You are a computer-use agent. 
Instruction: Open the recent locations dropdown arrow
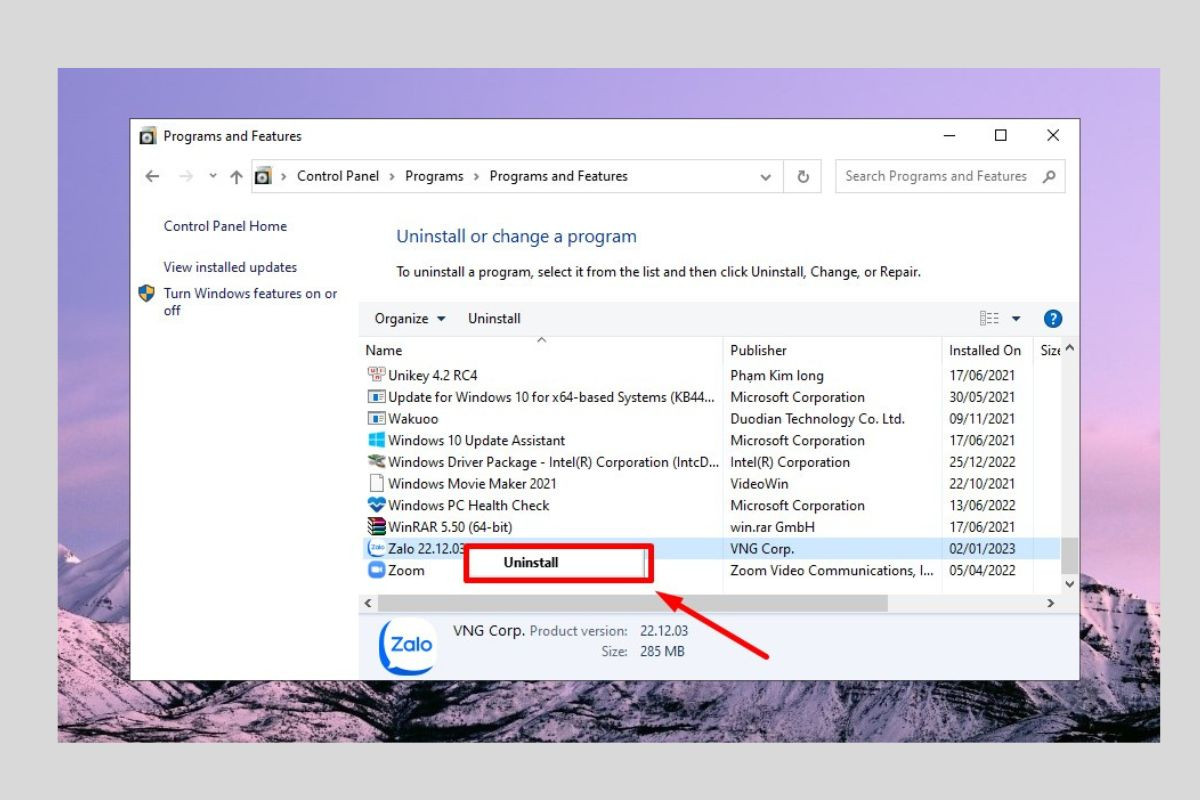(x=213, y=177)
